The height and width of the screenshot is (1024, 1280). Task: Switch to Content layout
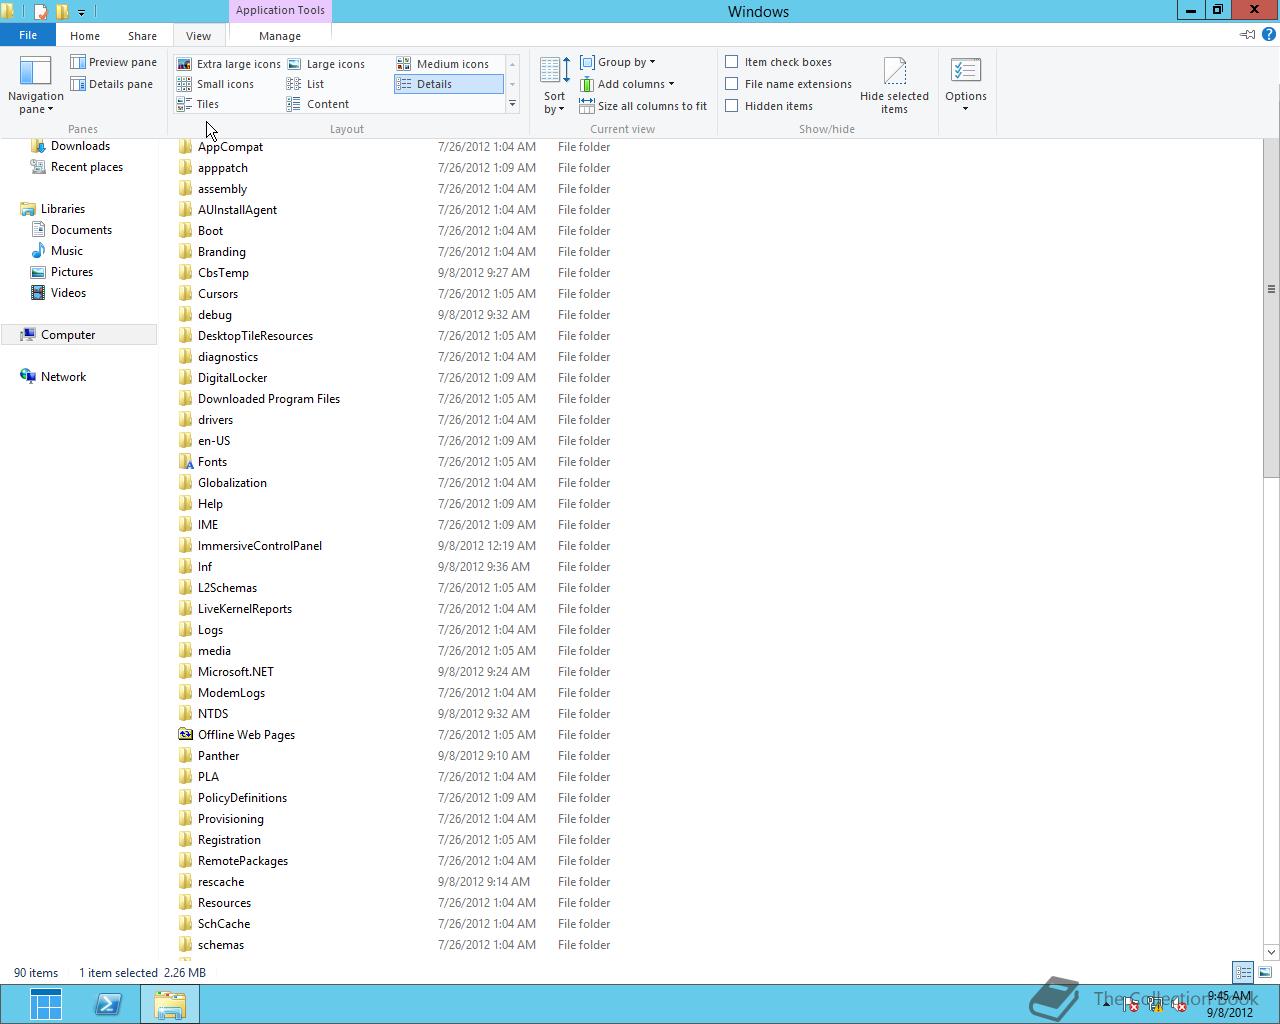(318, 104)
